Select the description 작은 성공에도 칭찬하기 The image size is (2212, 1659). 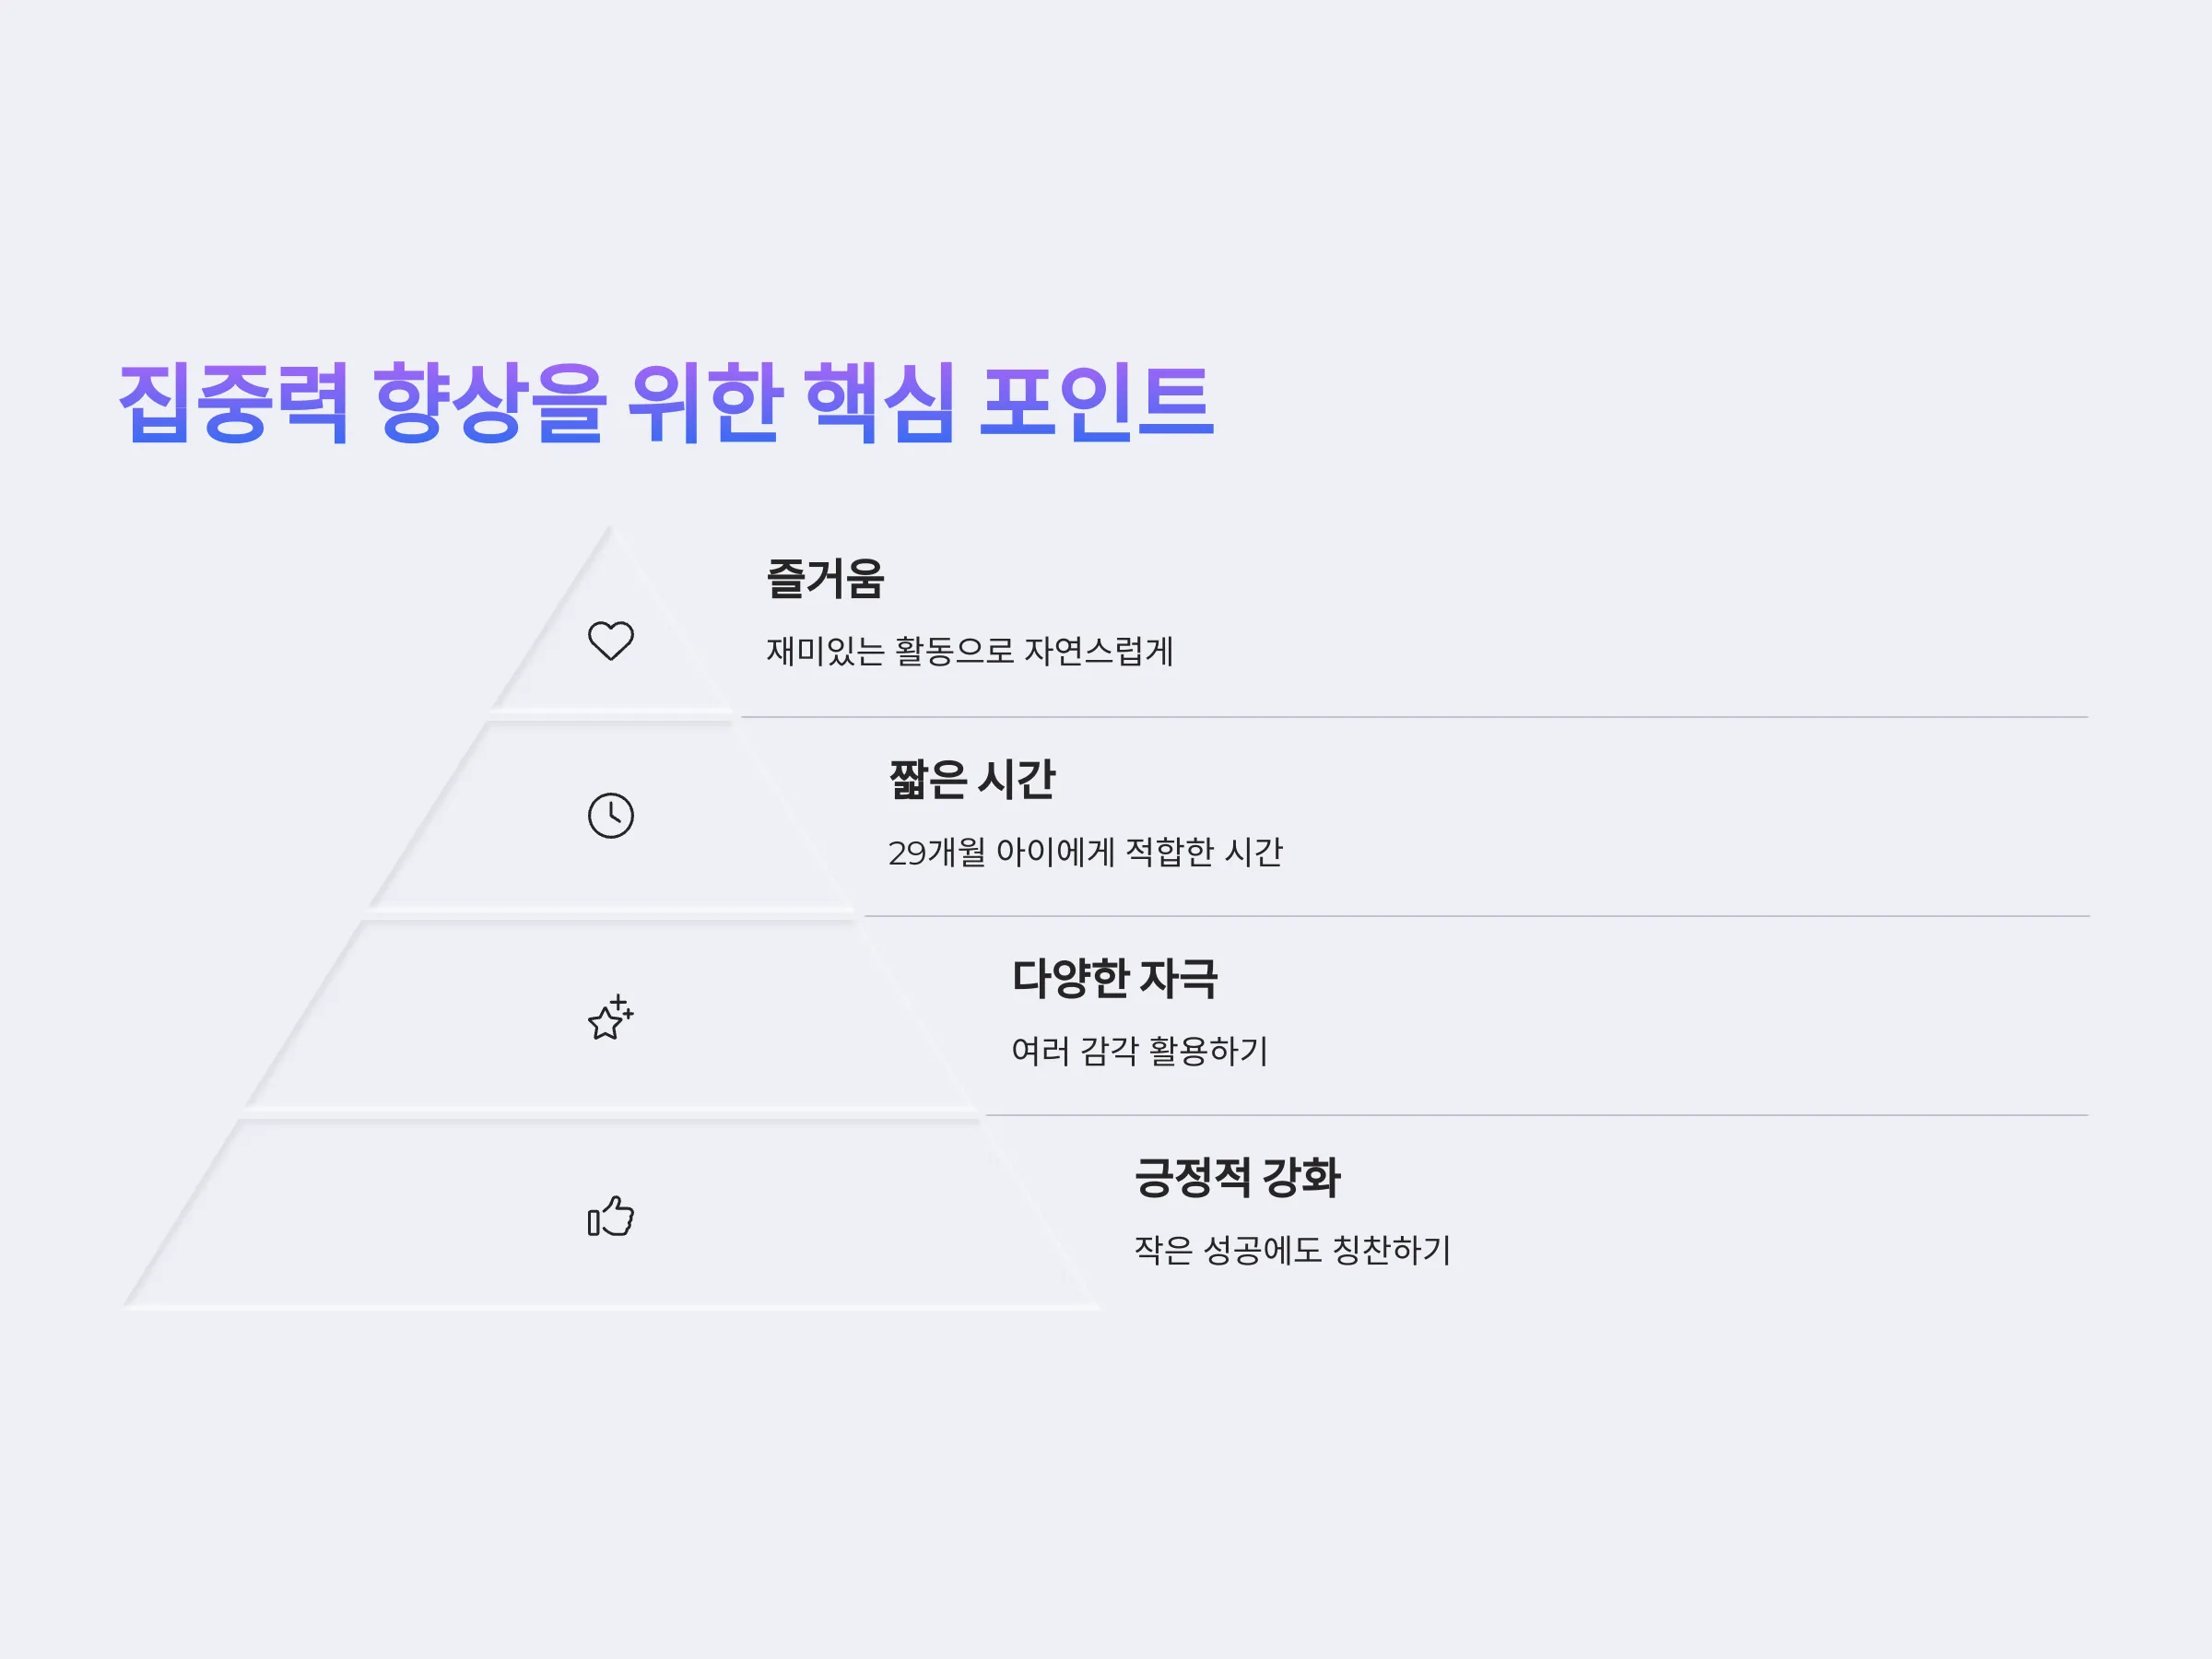pos(1292,1250)
